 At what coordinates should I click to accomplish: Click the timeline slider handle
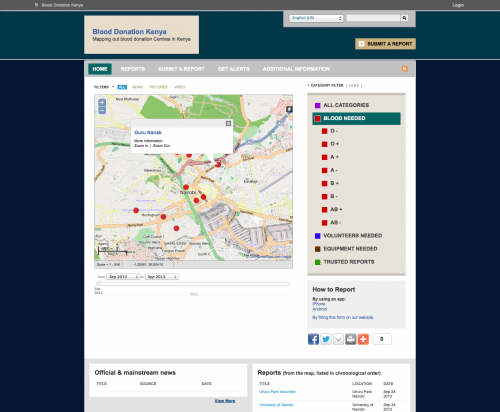coord(98,283)
